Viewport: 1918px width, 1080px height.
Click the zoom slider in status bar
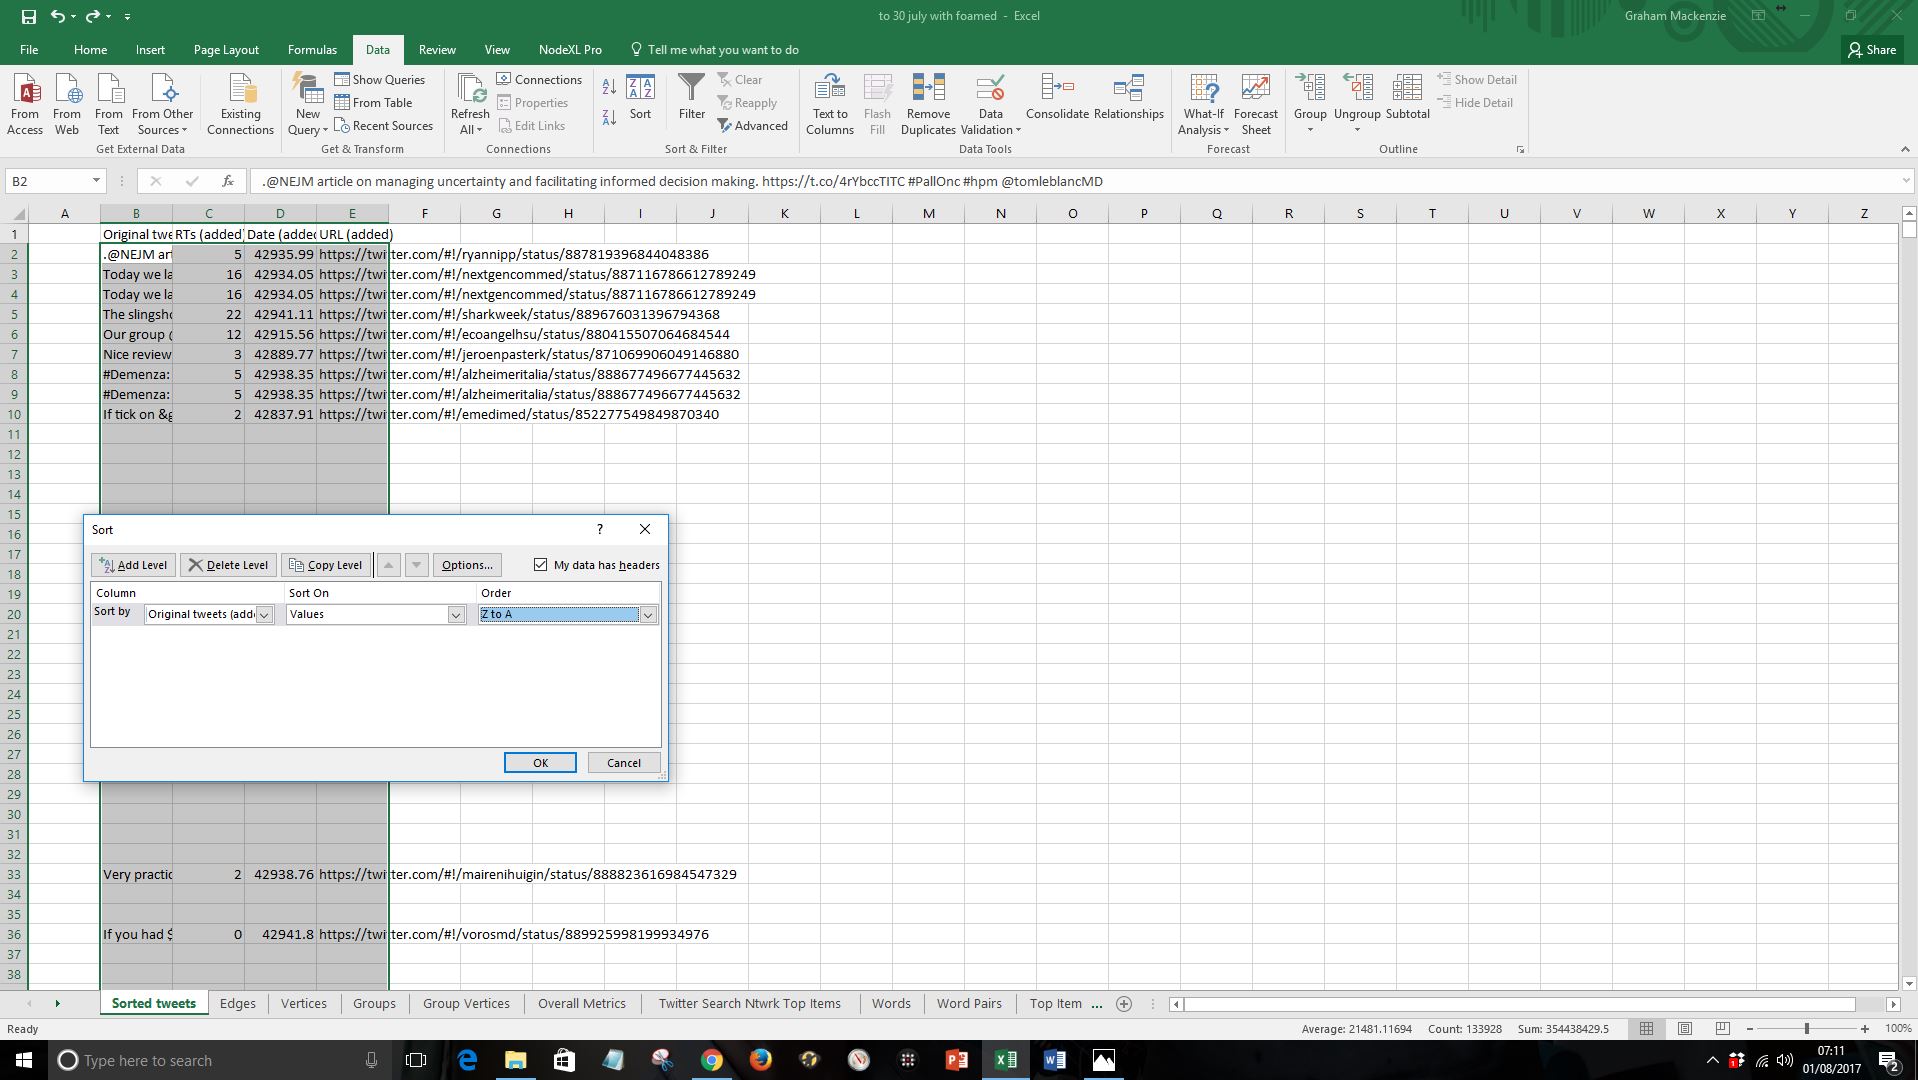pos(1806,1028)
